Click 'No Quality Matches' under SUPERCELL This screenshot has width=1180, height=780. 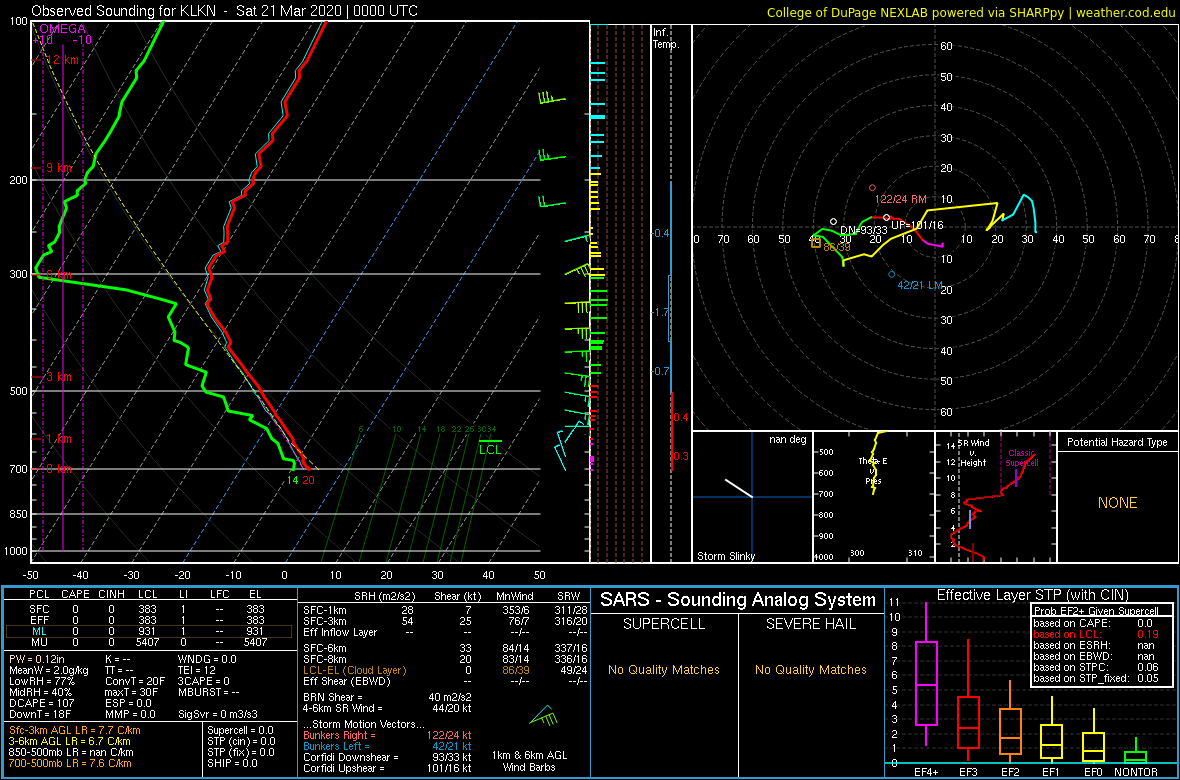664,669
